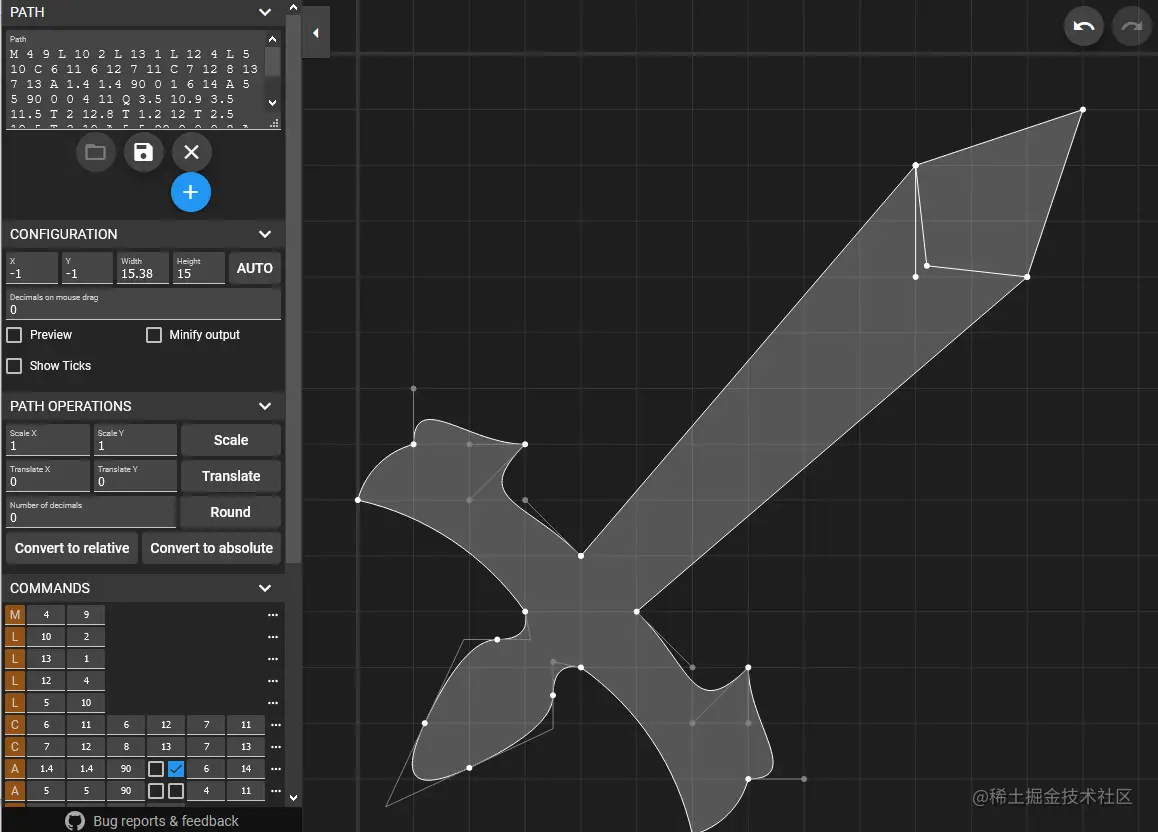Screen dimensions: 1158x832
Task: Click the viewbox Y field
Action: tap(87, 269)
